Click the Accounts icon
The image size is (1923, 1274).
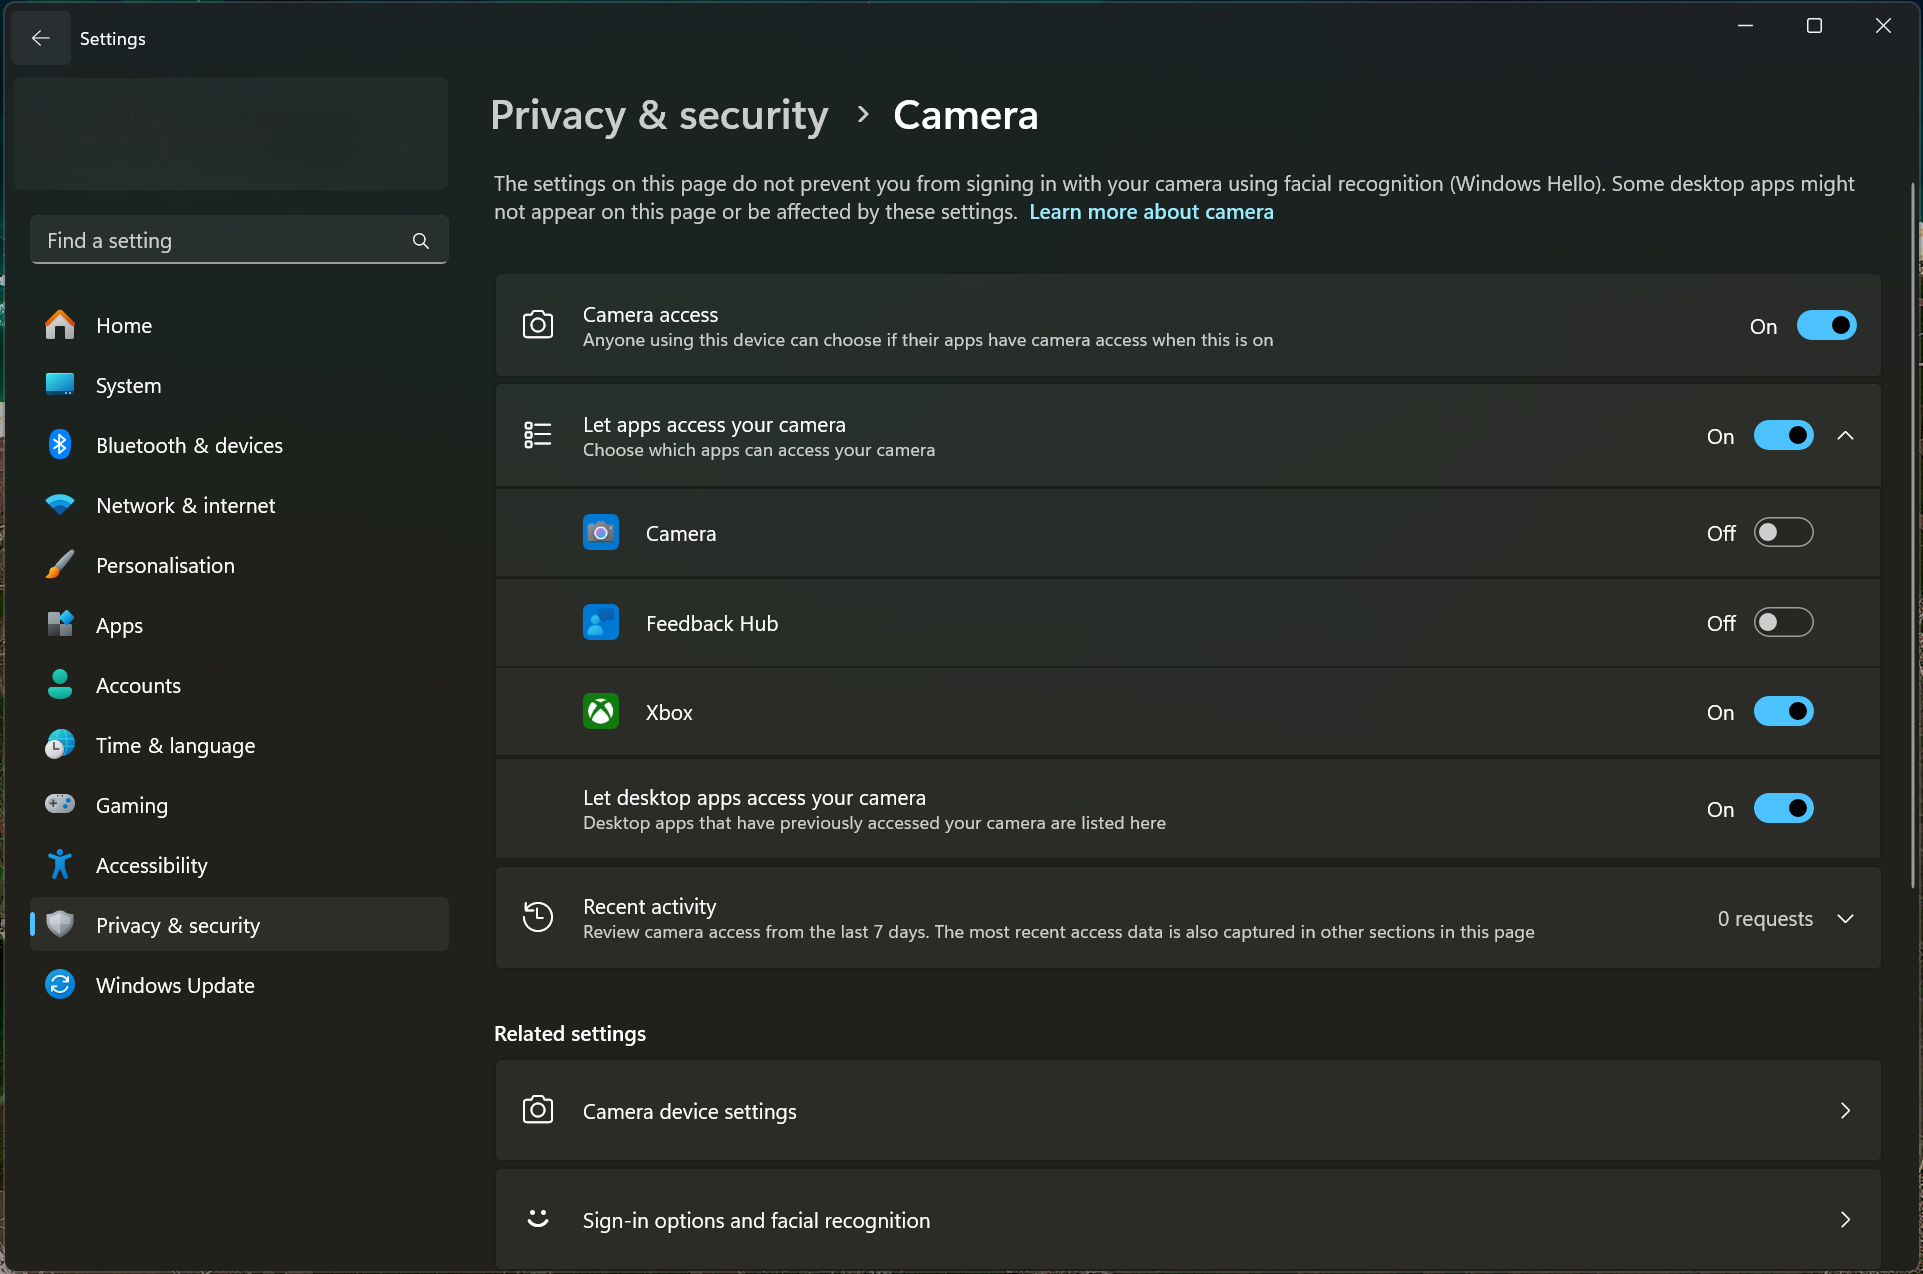coord(59,684)
